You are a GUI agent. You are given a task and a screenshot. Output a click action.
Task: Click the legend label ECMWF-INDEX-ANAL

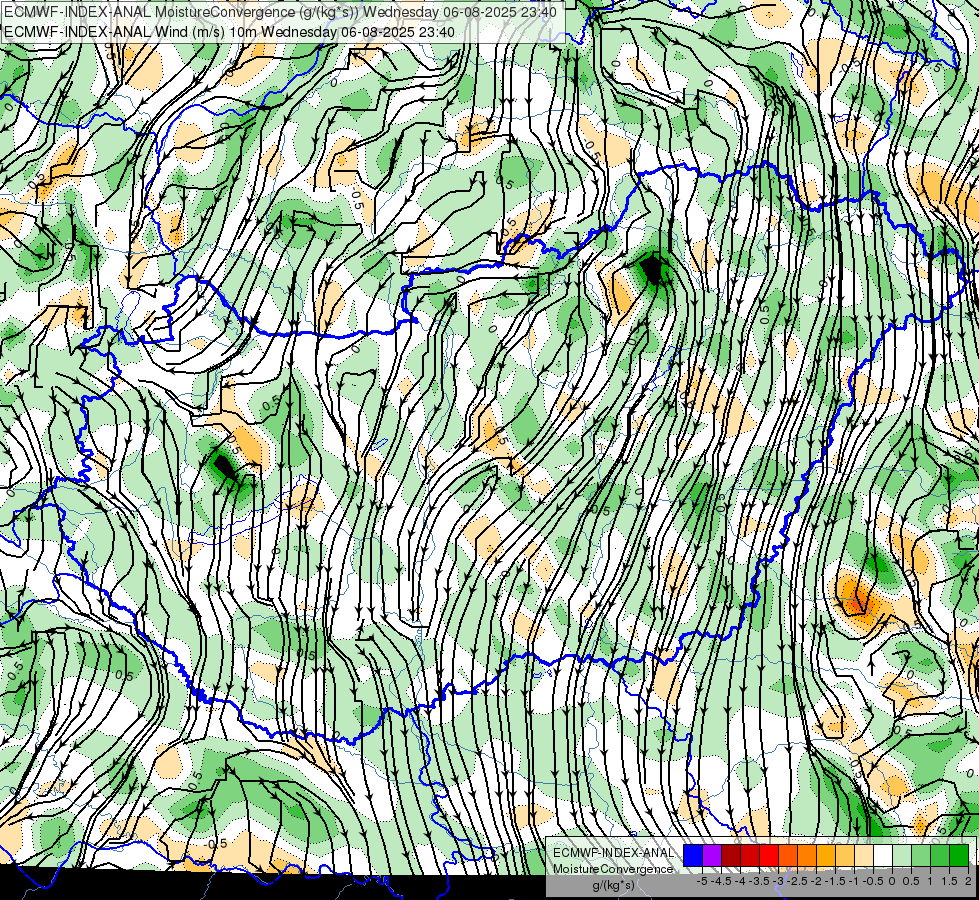pyautogui.click(x=614, y=853)
